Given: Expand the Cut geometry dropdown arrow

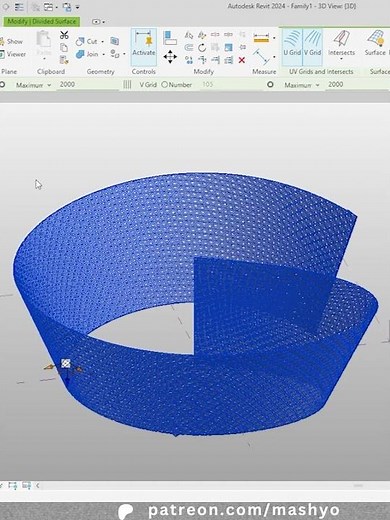Looking at the screenshot, I should [103, 42].
